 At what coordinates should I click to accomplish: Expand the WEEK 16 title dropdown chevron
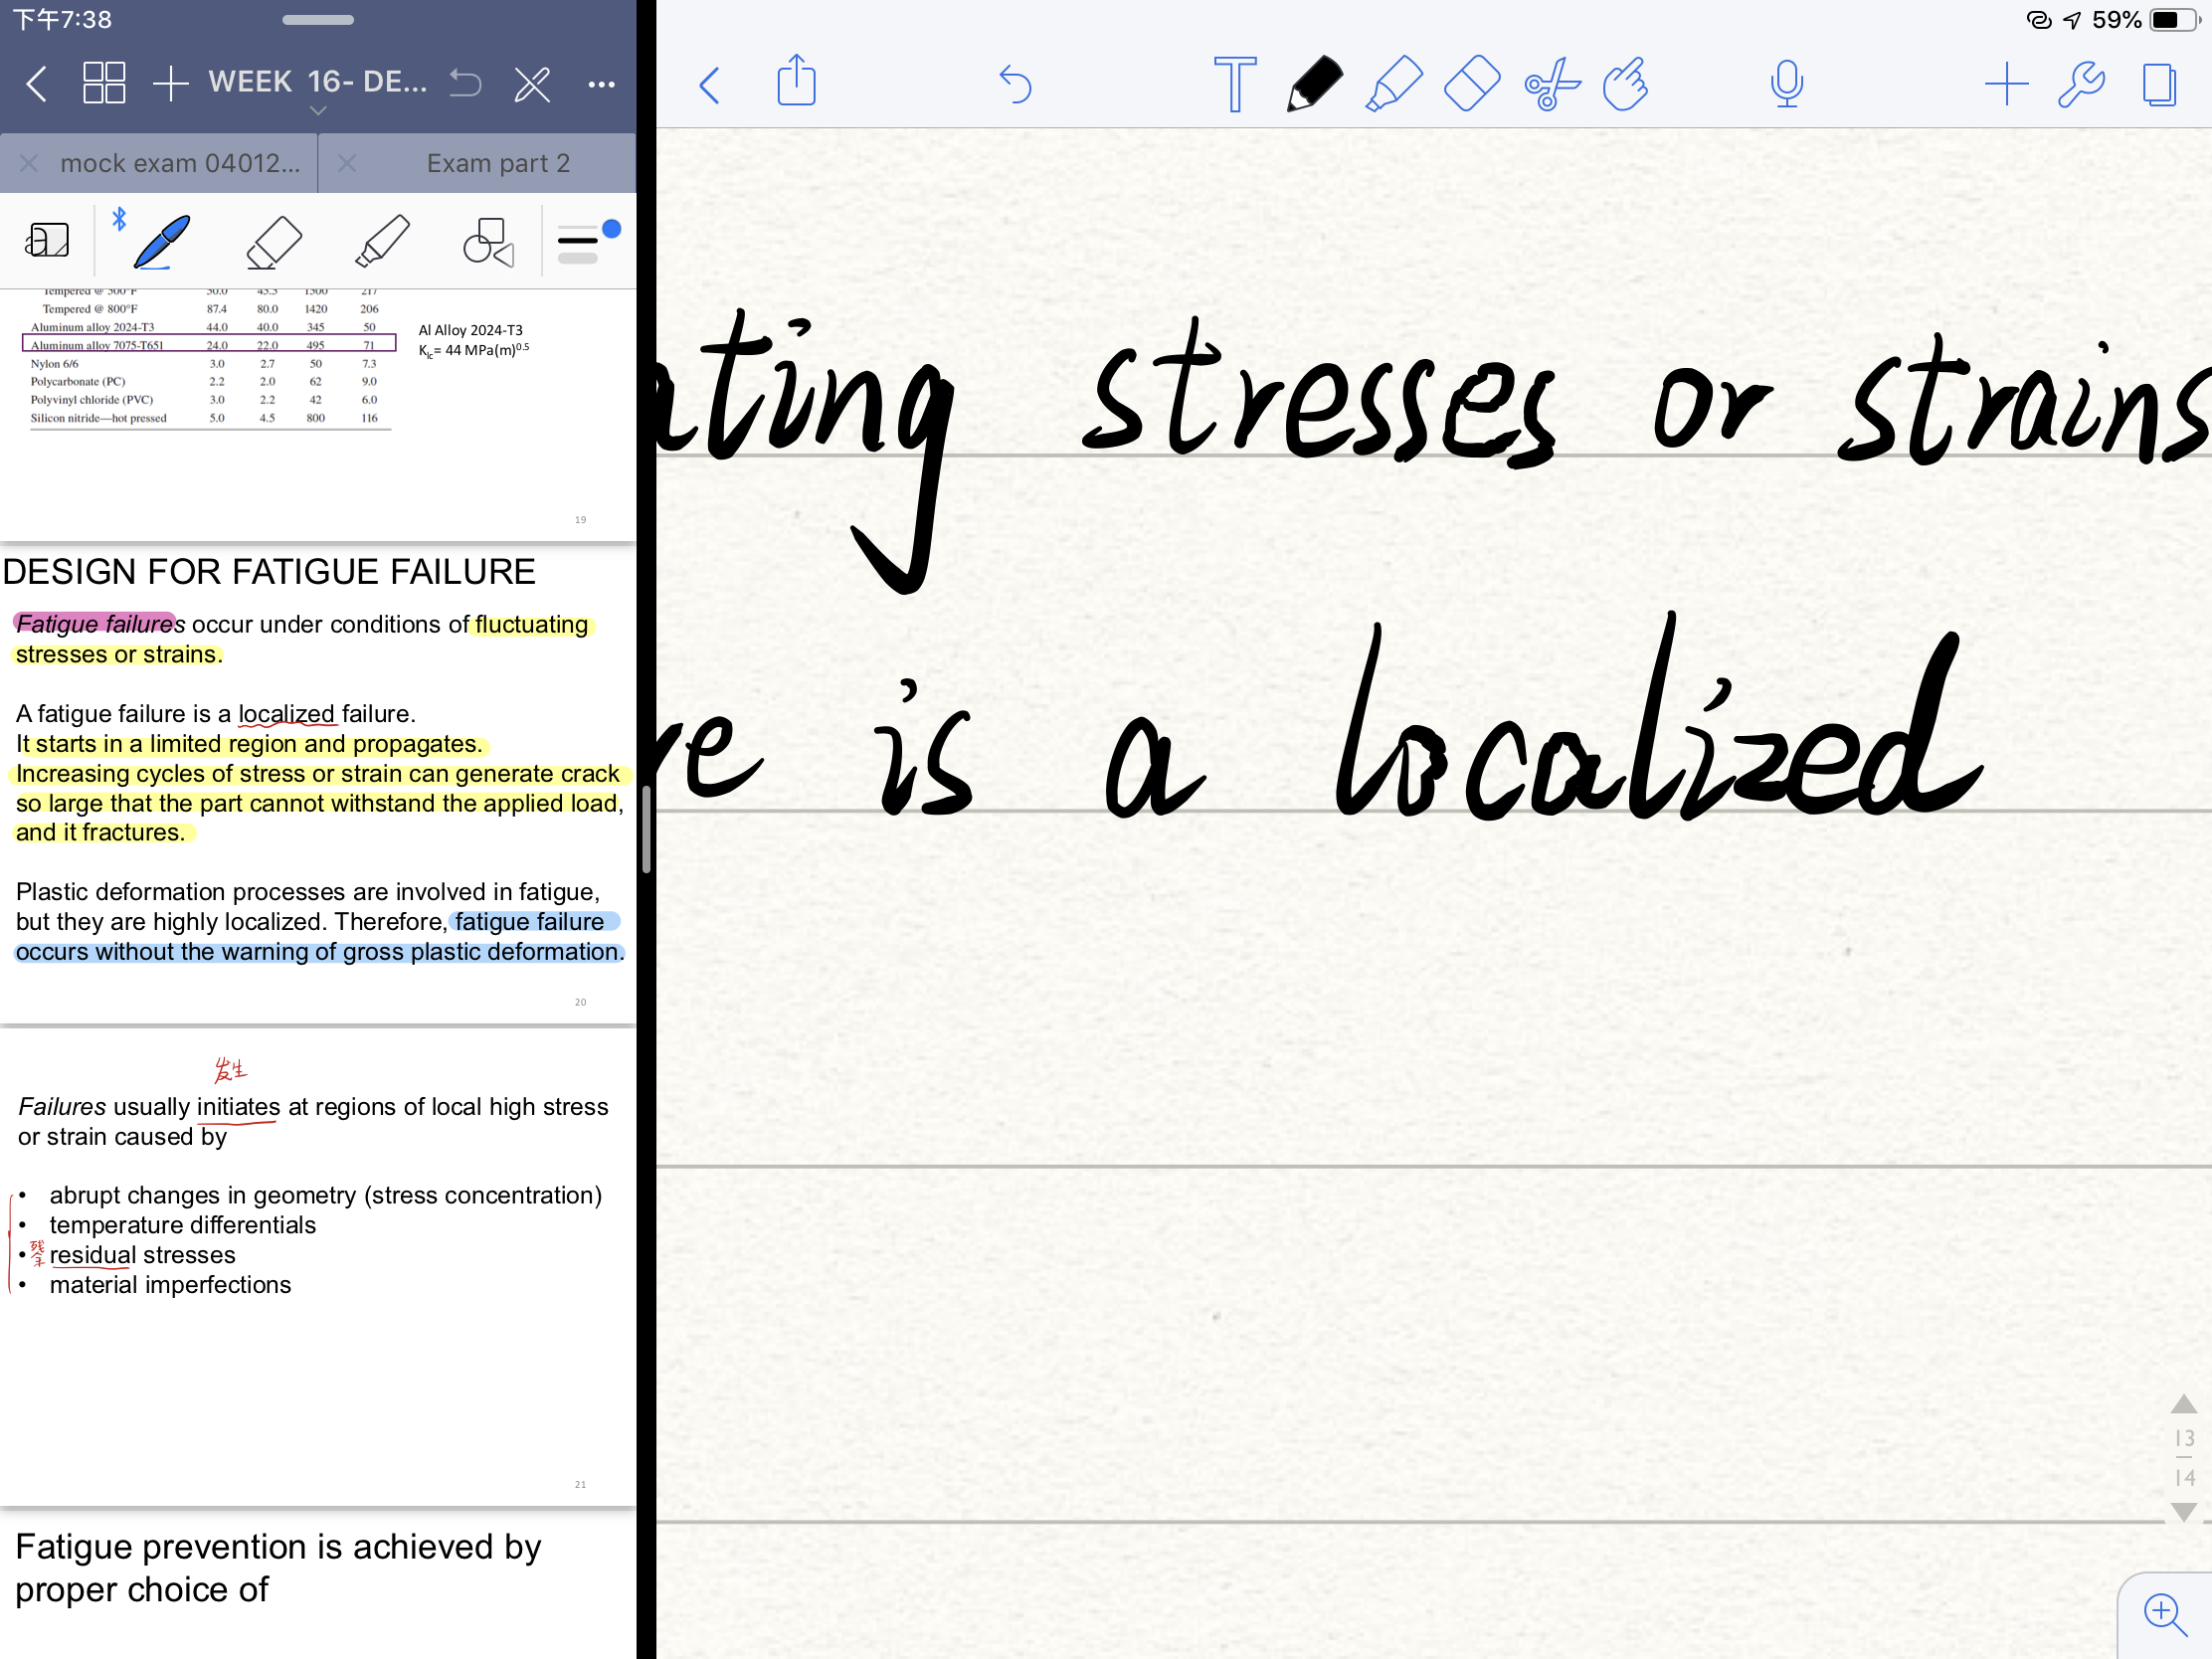click(x=318, y=110)
